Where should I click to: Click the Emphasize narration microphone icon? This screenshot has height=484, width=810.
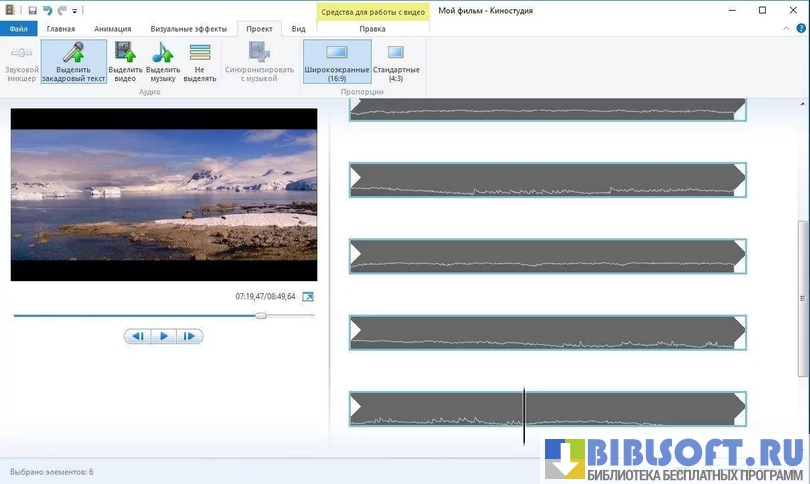(74, 54)
